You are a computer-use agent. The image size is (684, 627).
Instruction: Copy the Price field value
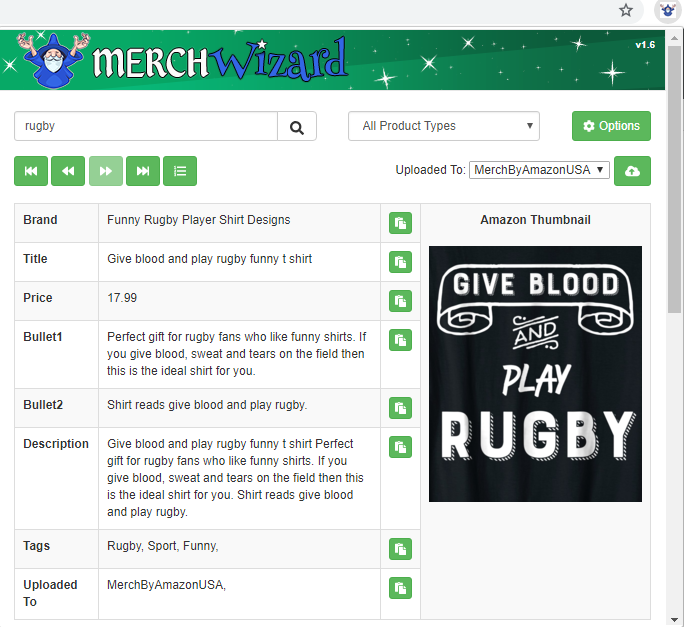(x=400, y=301)
